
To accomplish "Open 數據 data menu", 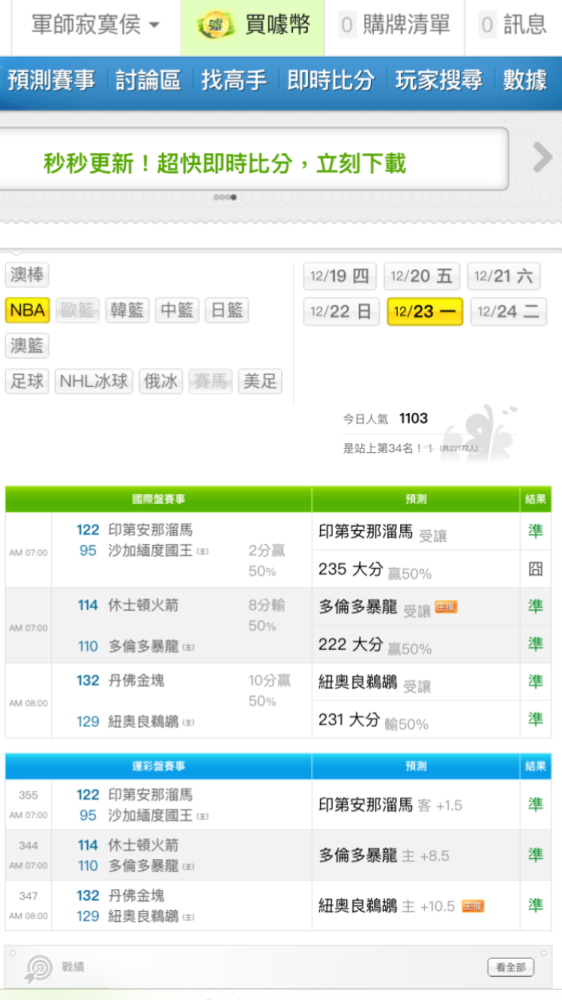I will click(526, 81).
